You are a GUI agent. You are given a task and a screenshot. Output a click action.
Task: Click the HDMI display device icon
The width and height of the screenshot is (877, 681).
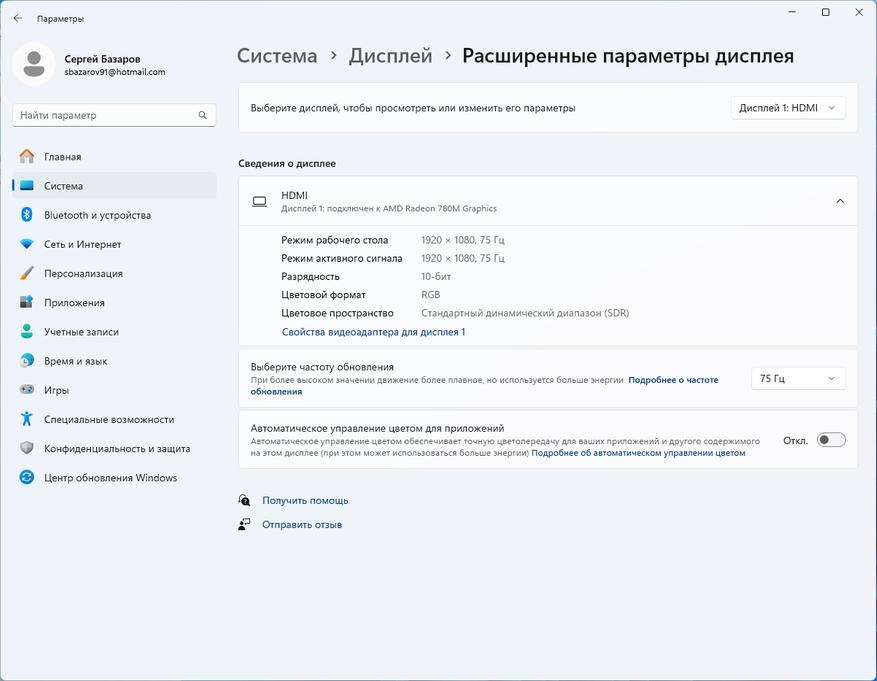(x=260, y=201)
